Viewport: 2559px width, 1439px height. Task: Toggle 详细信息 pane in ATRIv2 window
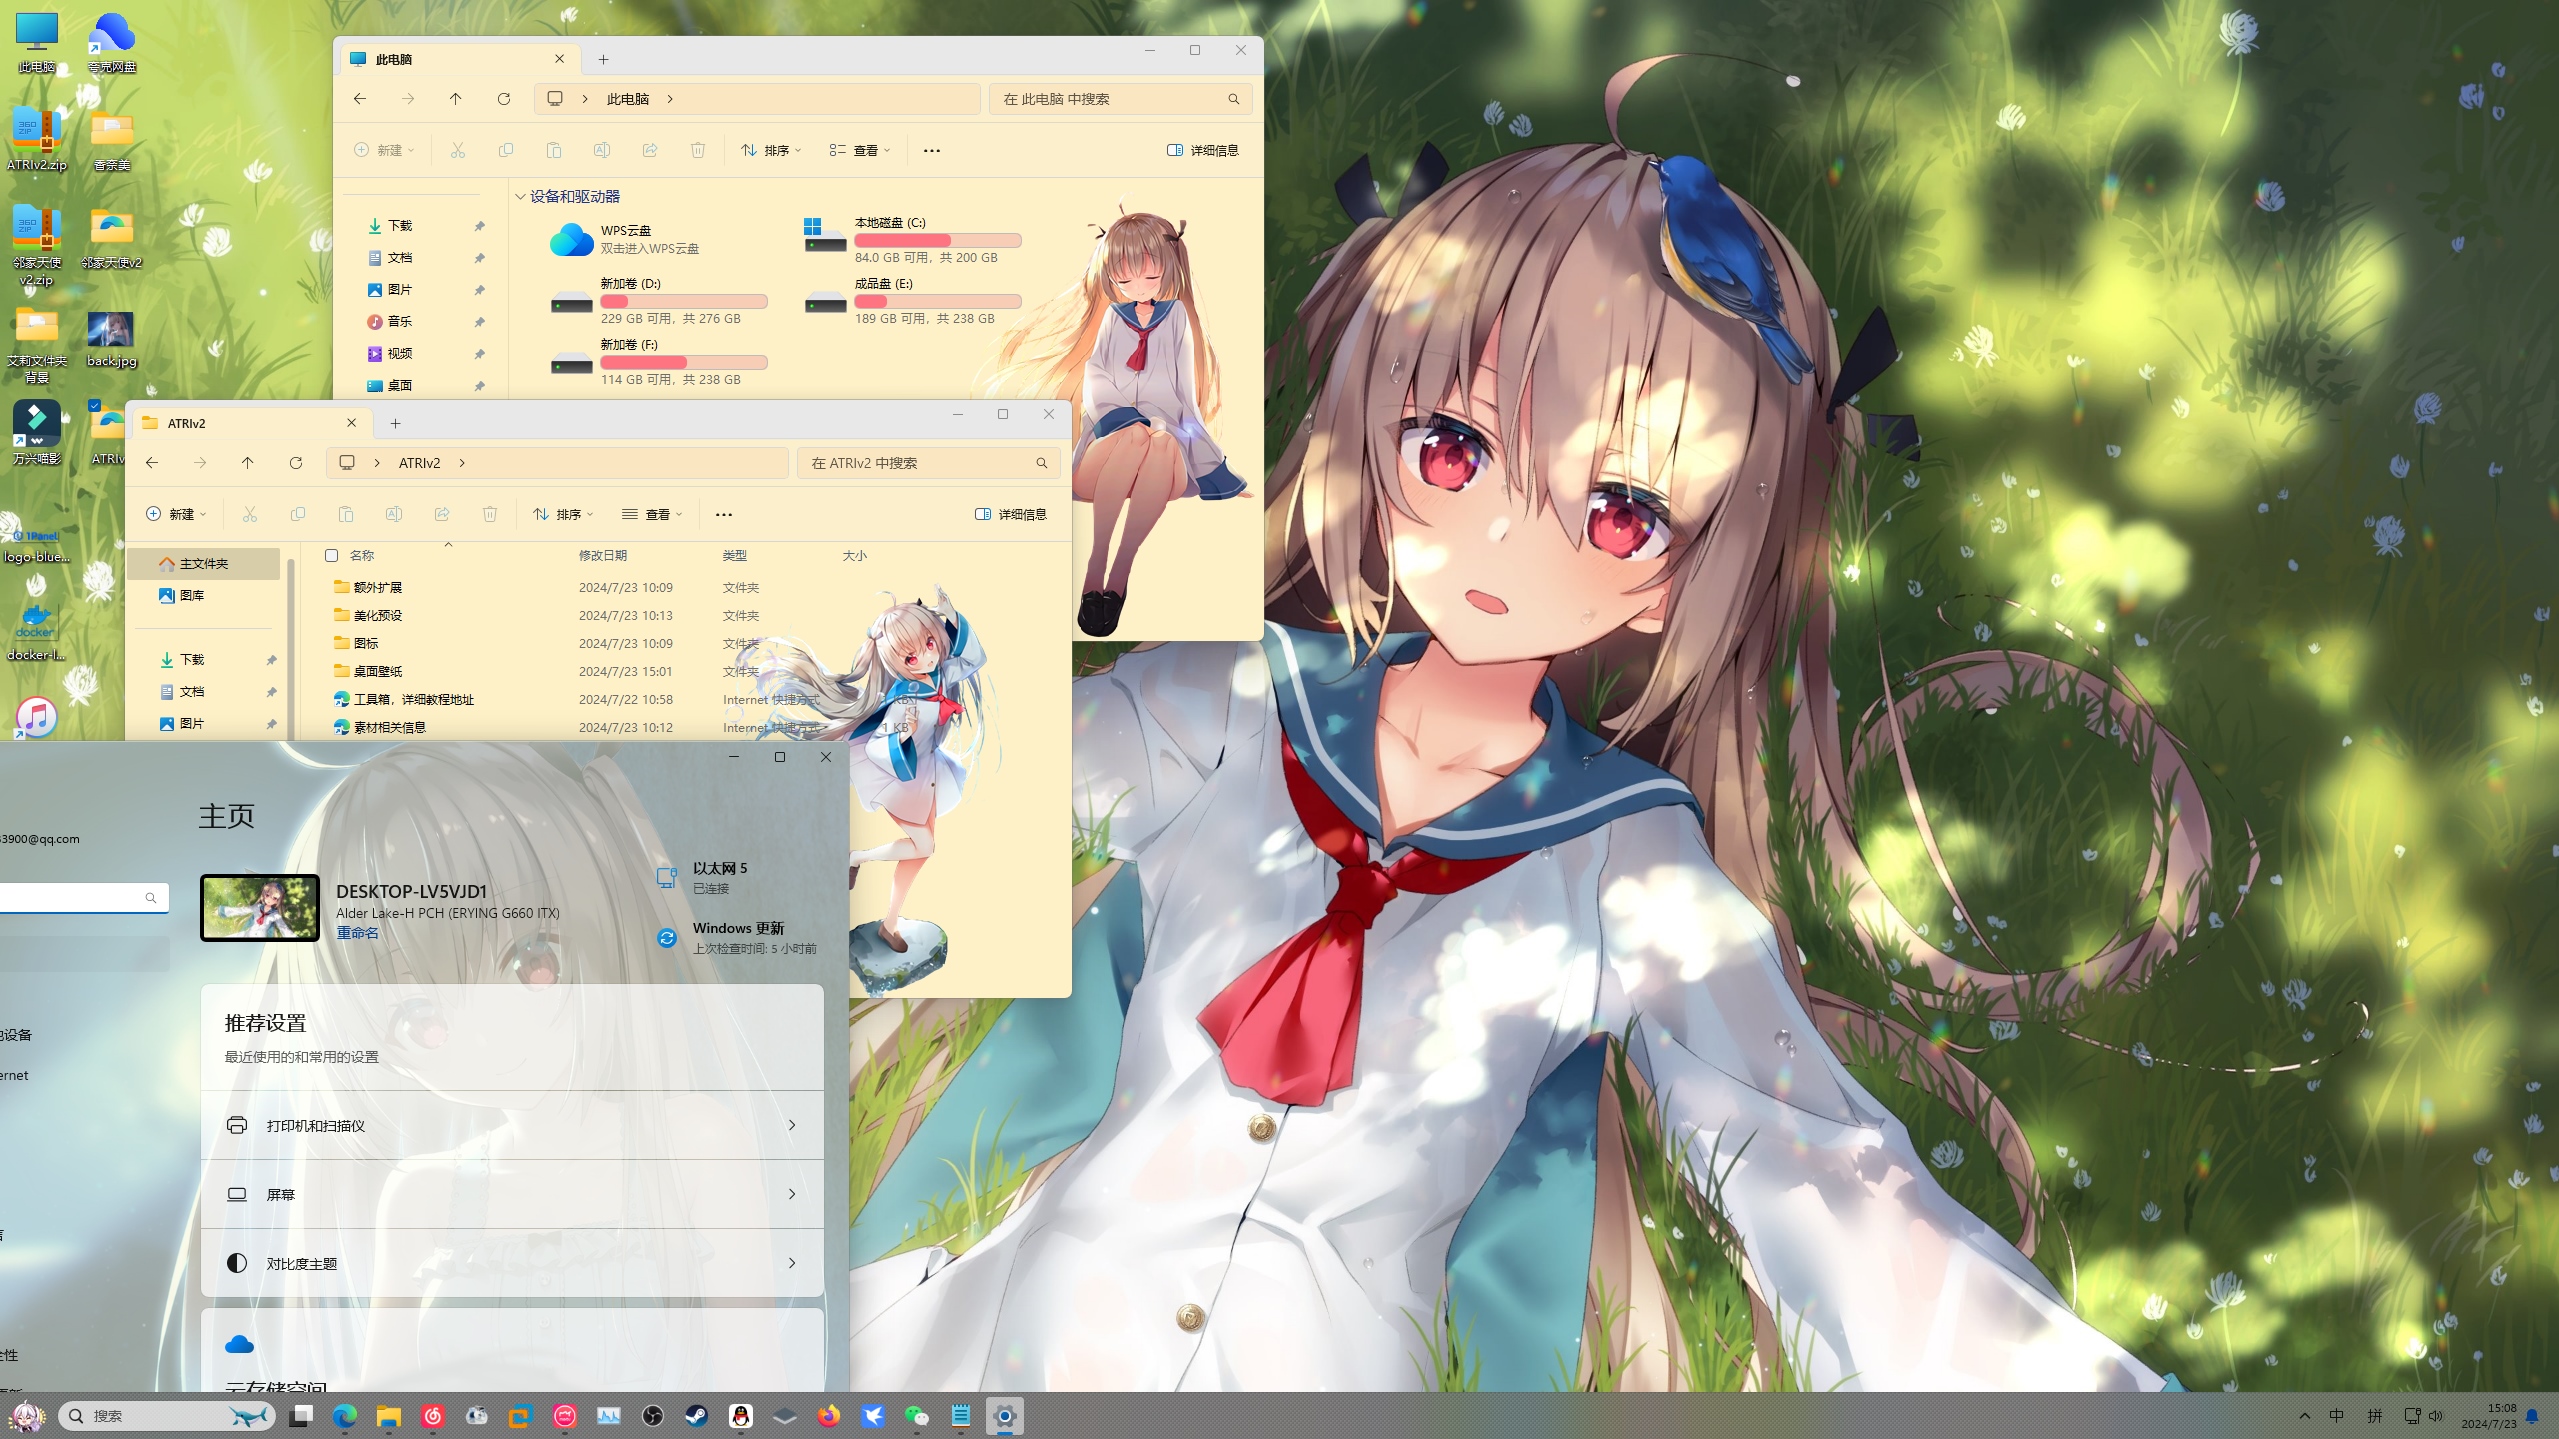click(1011, 515)
